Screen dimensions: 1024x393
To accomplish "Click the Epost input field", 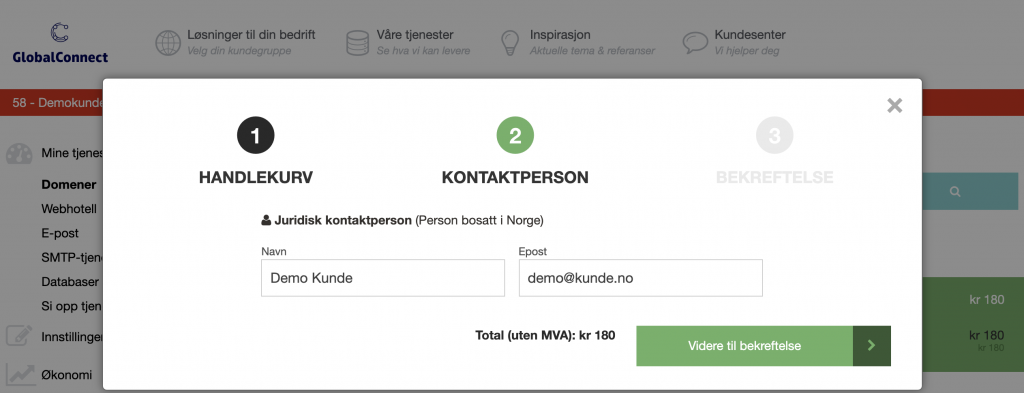I will coord(641,278).
